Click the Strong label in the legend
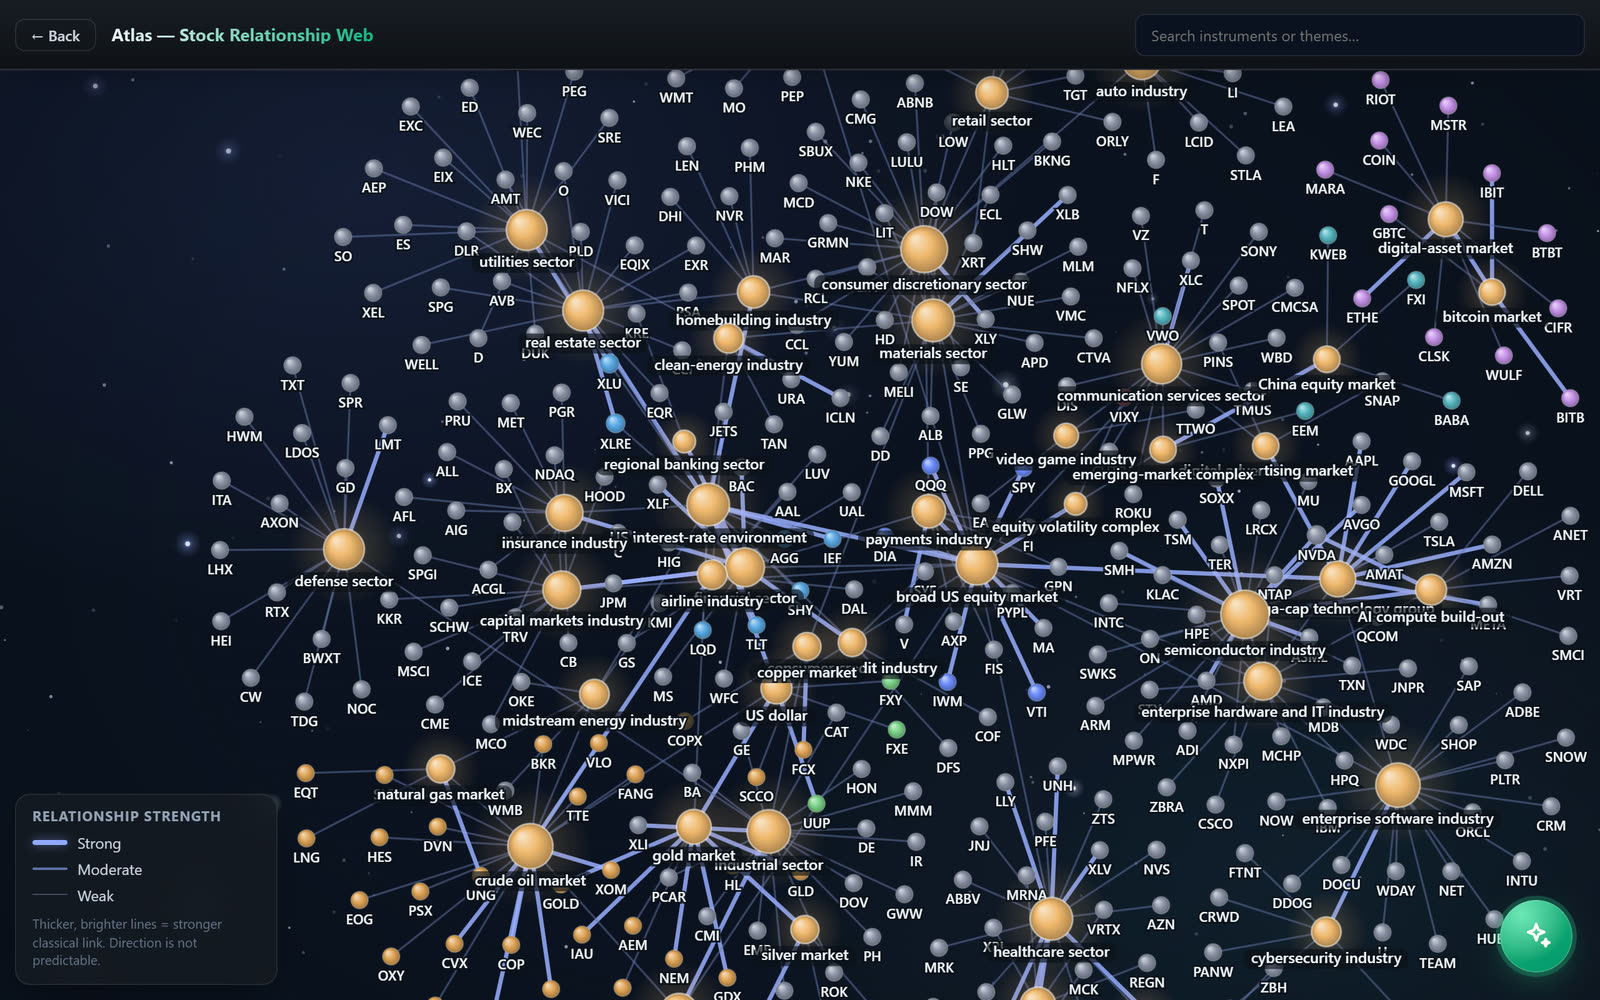The image size is (1600, 1000). pos(99,844)
